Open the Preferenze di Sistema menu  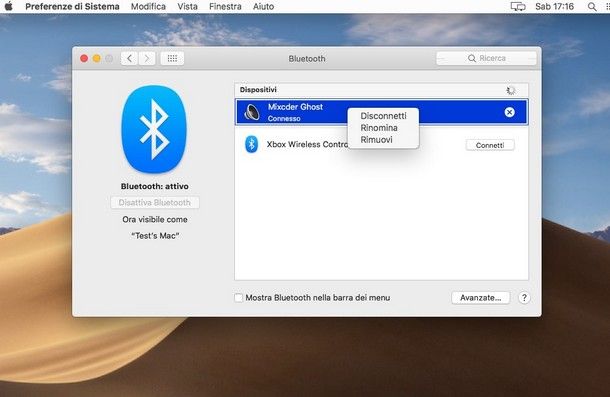coord(72,7)
